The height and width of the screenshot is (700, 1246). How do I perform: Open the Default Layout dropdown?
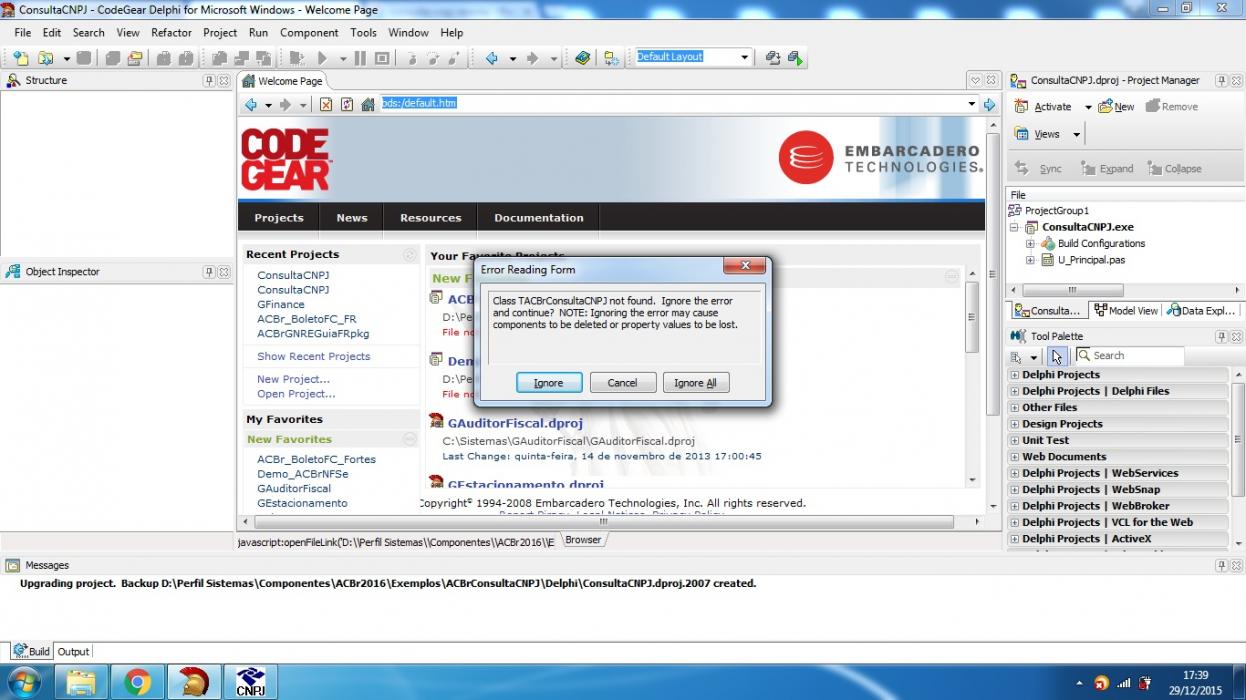click(x=693, y=57)
